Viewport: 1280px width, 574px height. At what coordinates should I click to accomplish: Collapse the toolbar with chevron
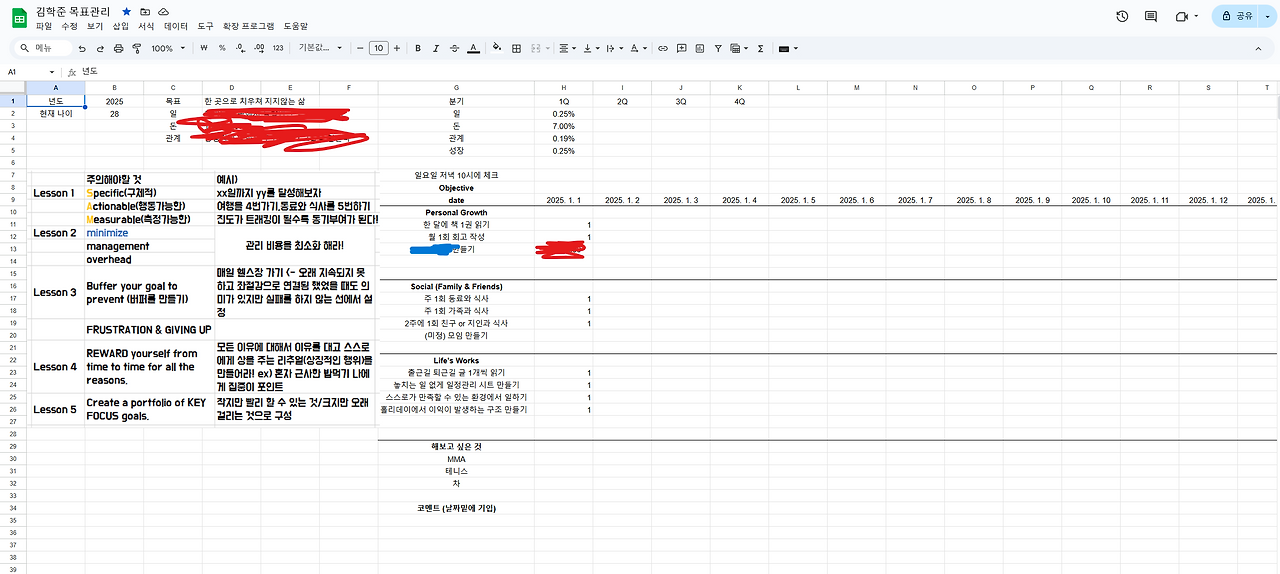click(1259, 48)
